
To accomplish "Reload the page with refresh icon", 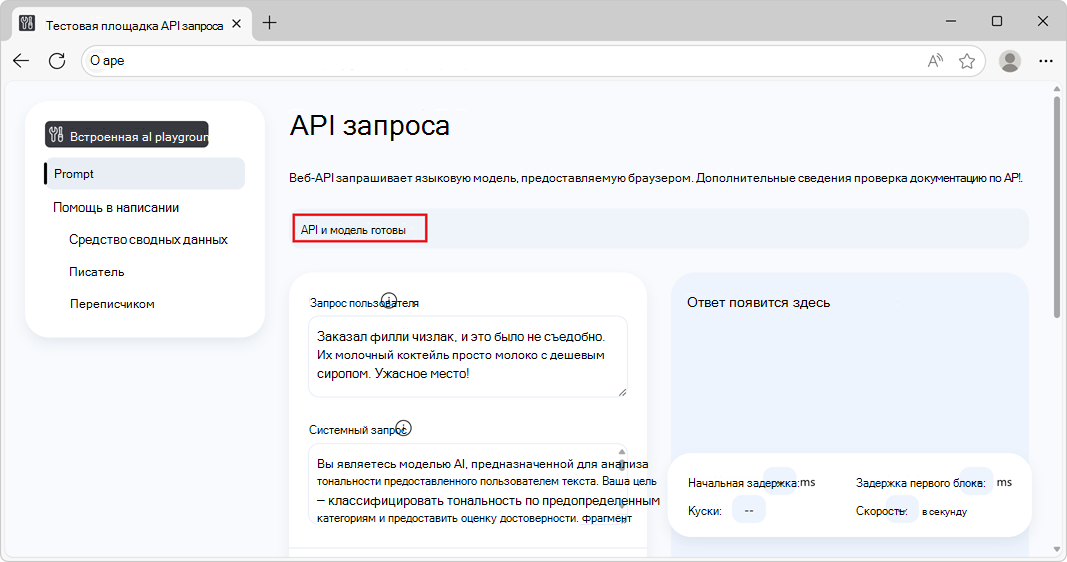I will click(57, 61).
